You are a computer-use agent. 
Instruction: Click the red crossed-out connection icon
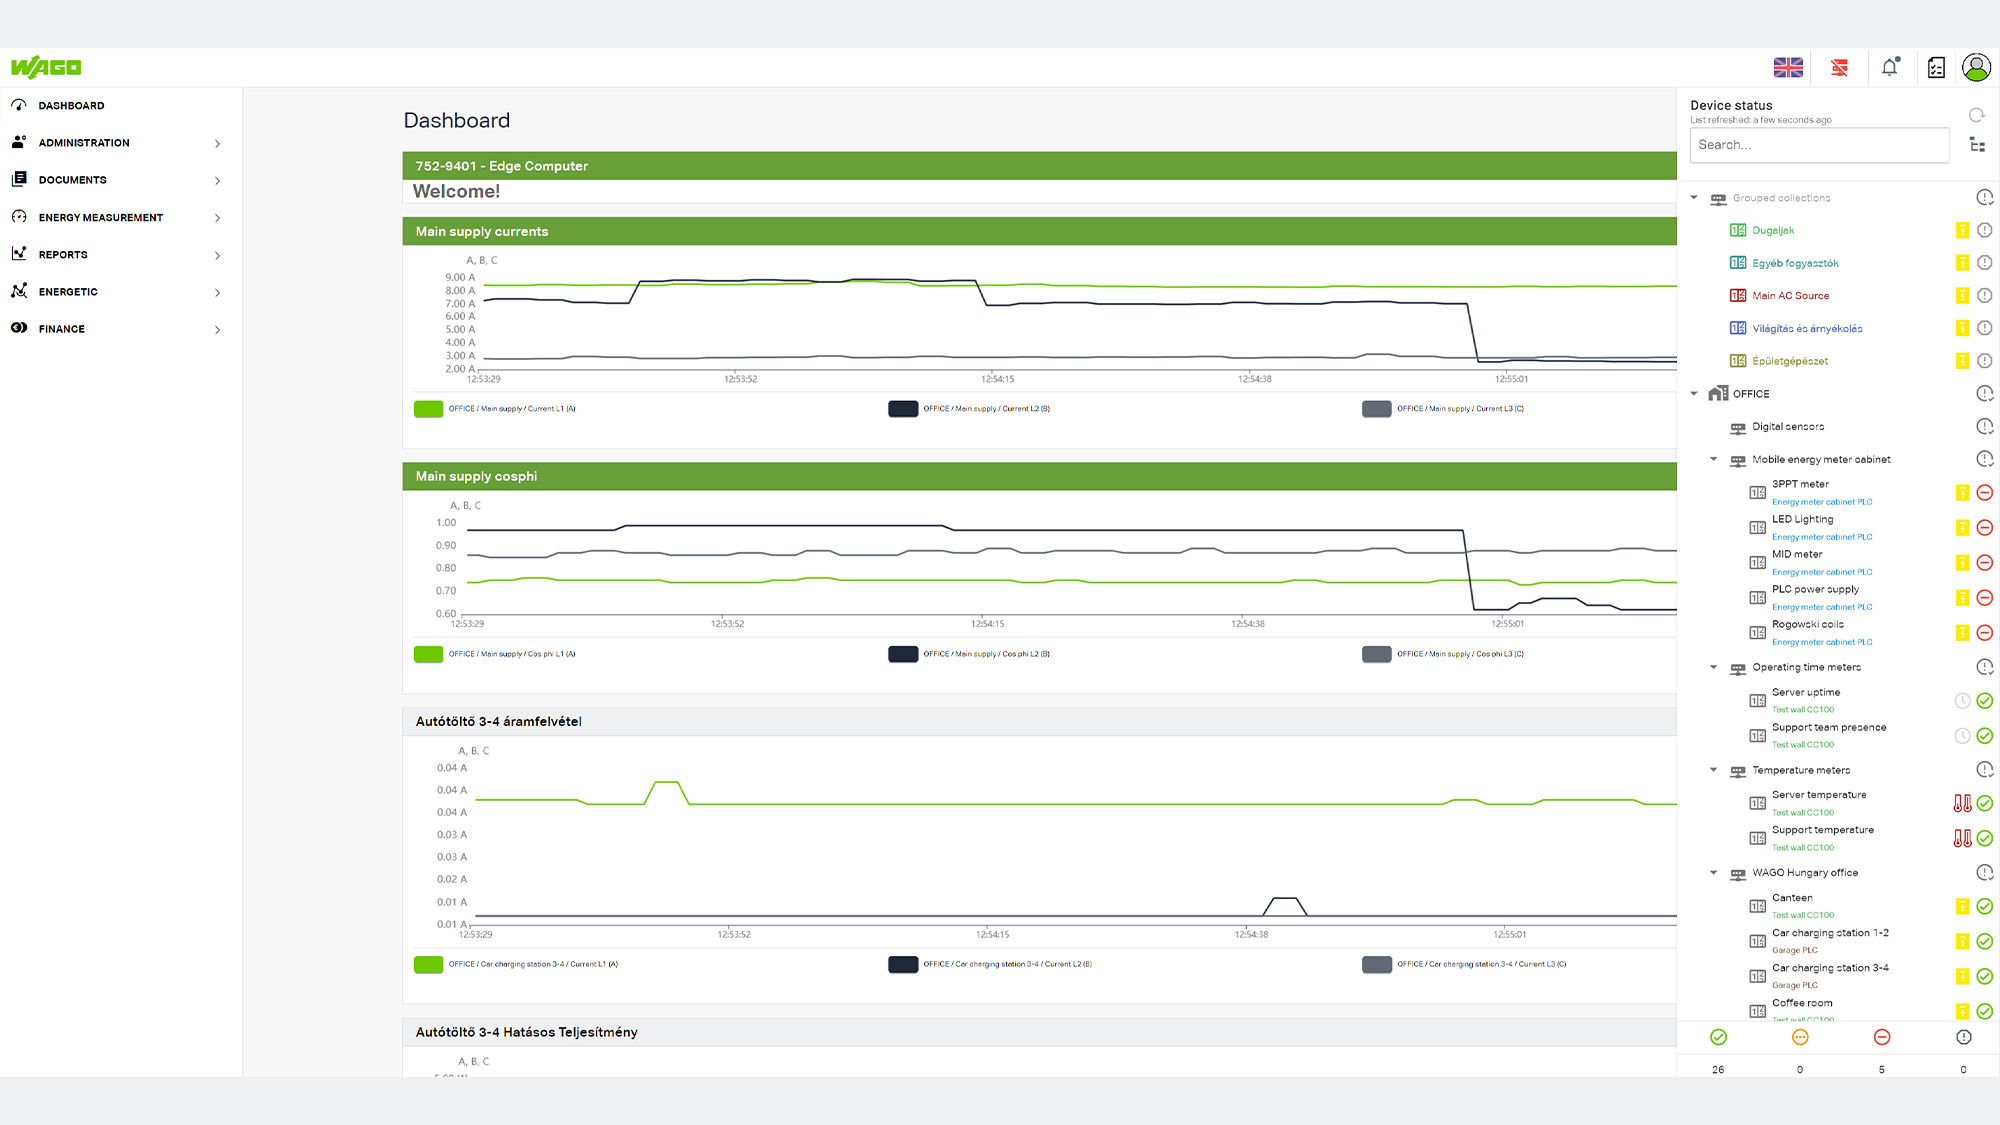(x=1839, y=67)
